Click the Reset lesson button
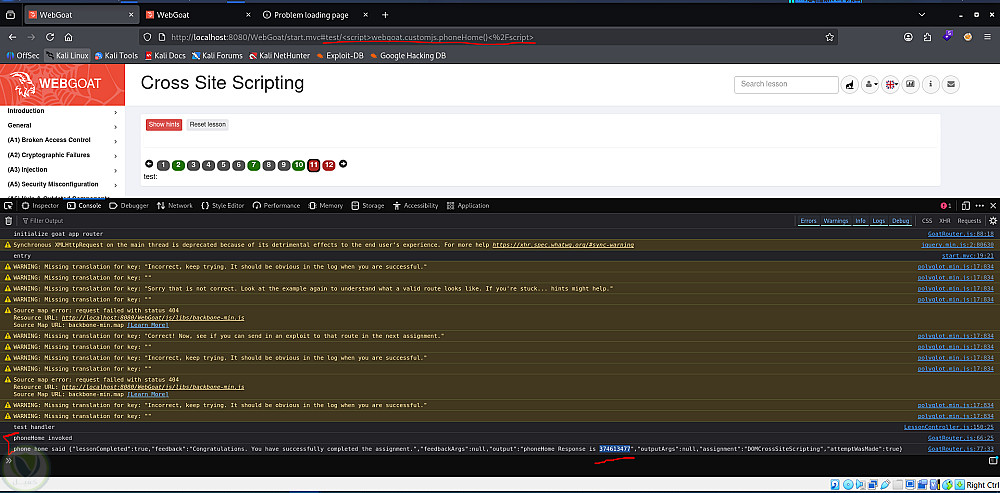This screenshot has height=493, width=1000. (207, 124)
